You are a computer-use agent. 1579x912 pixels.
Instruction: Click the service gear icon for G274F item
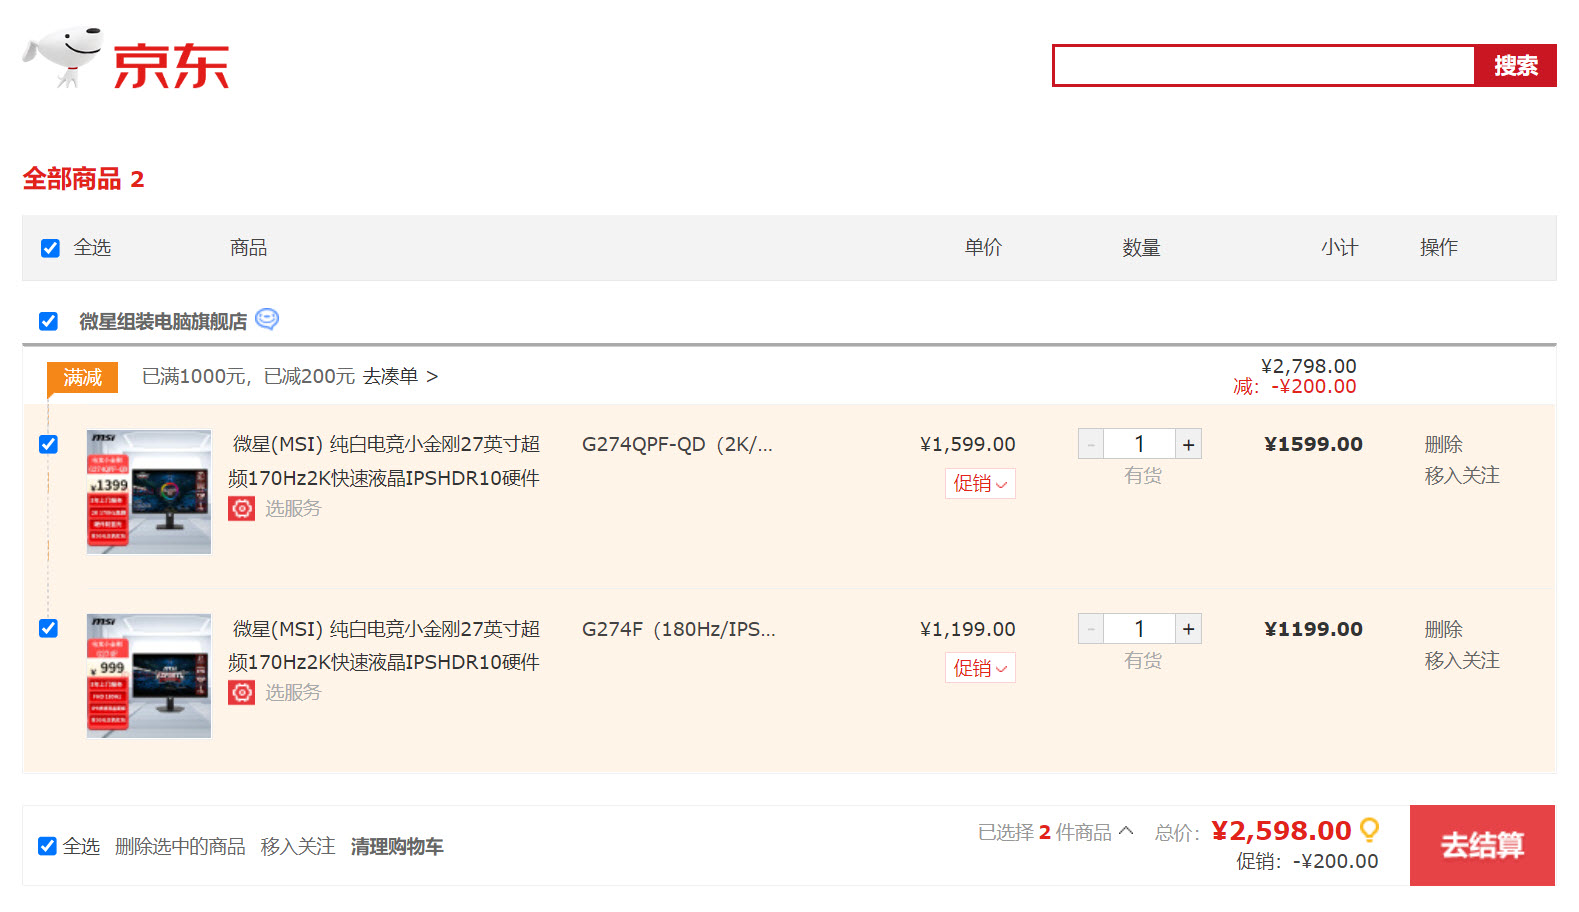coord(241,692)
